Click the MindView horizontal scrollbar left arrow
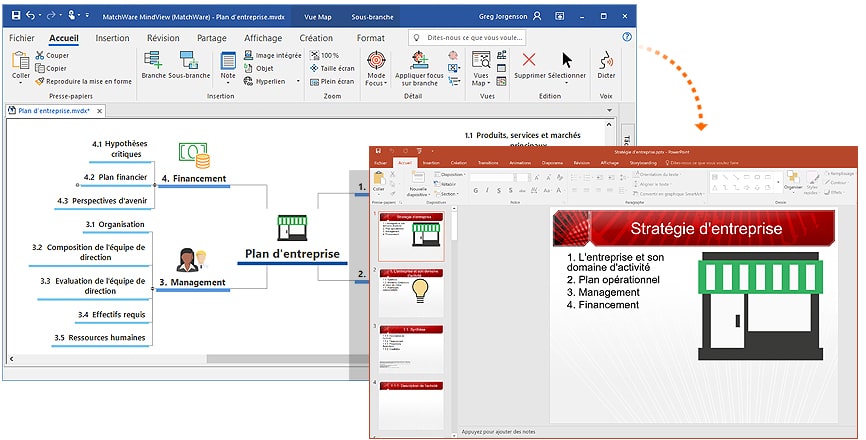866x440 pixels. click(x=11, y=359)
